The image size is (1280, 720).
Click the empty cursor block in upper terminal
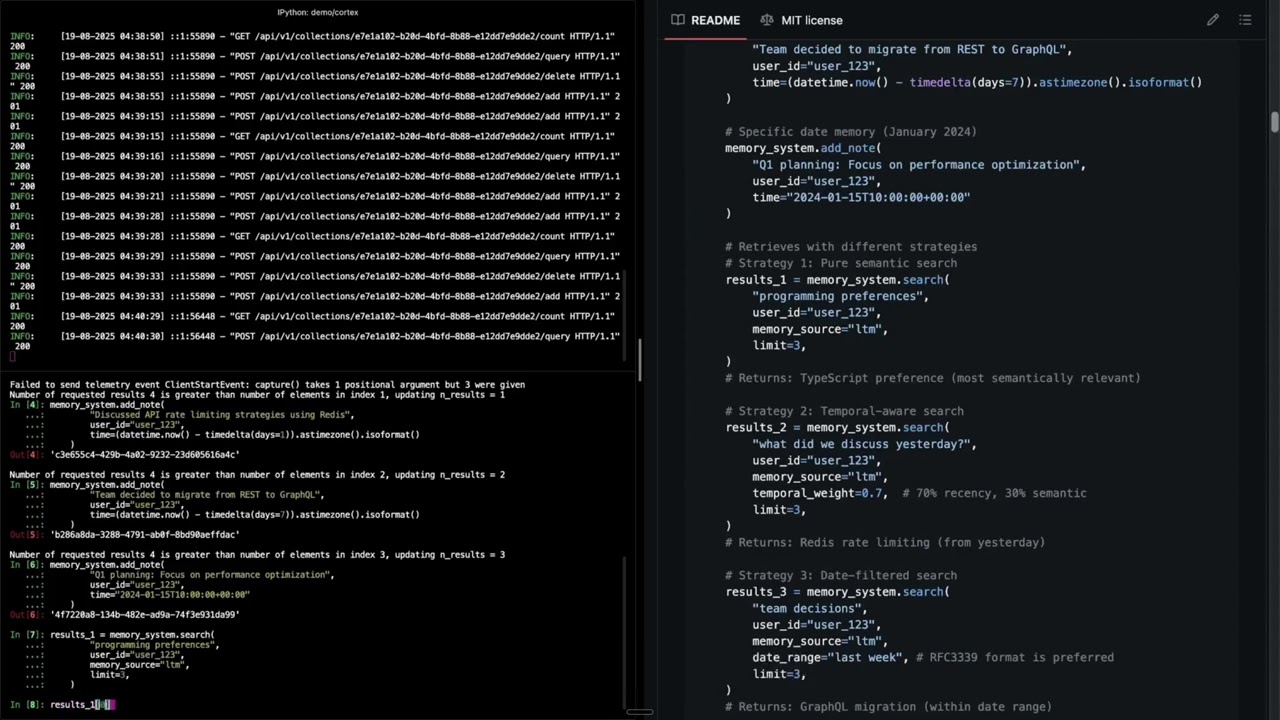pyautogui.click(x=13, y=356)
